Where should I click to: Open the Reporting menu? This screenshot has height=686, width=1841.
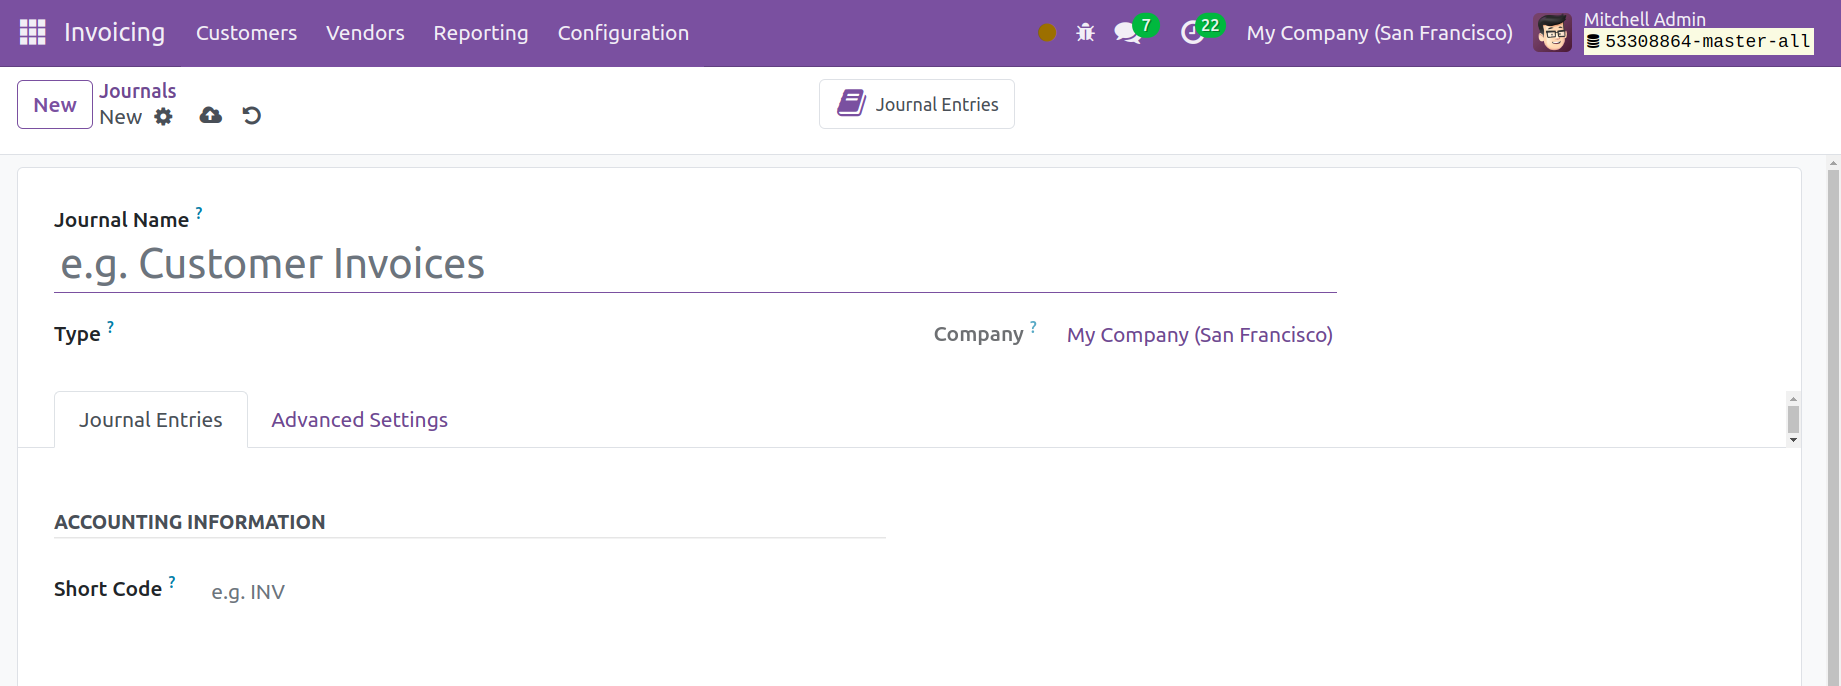tap(480, 33)
